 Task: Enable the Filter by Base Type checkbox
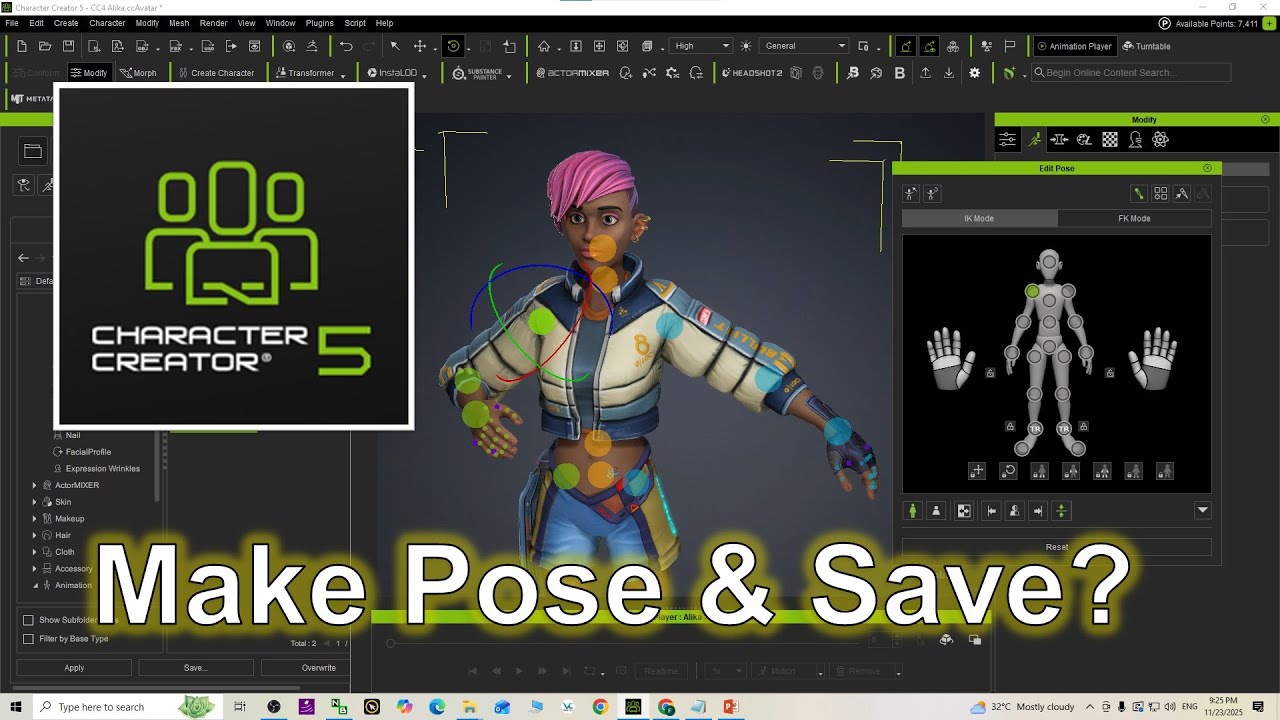tap(28, 639)
